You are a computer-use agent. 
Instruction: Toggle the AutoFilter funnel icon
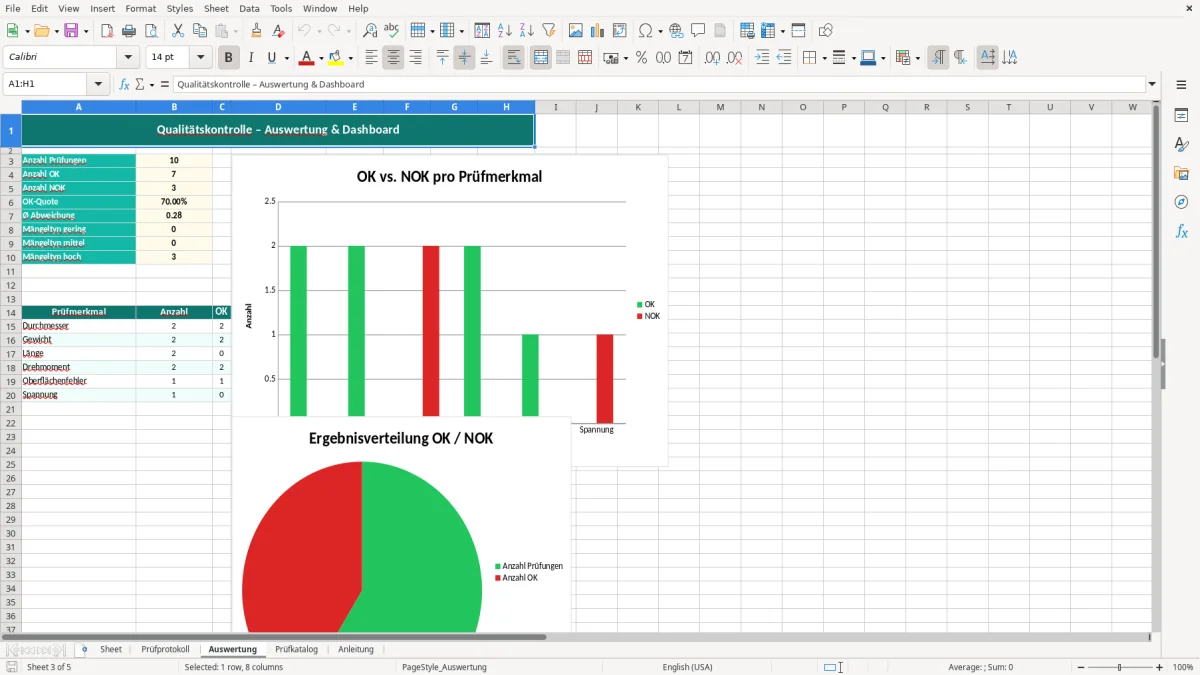[x=549, y=31]
